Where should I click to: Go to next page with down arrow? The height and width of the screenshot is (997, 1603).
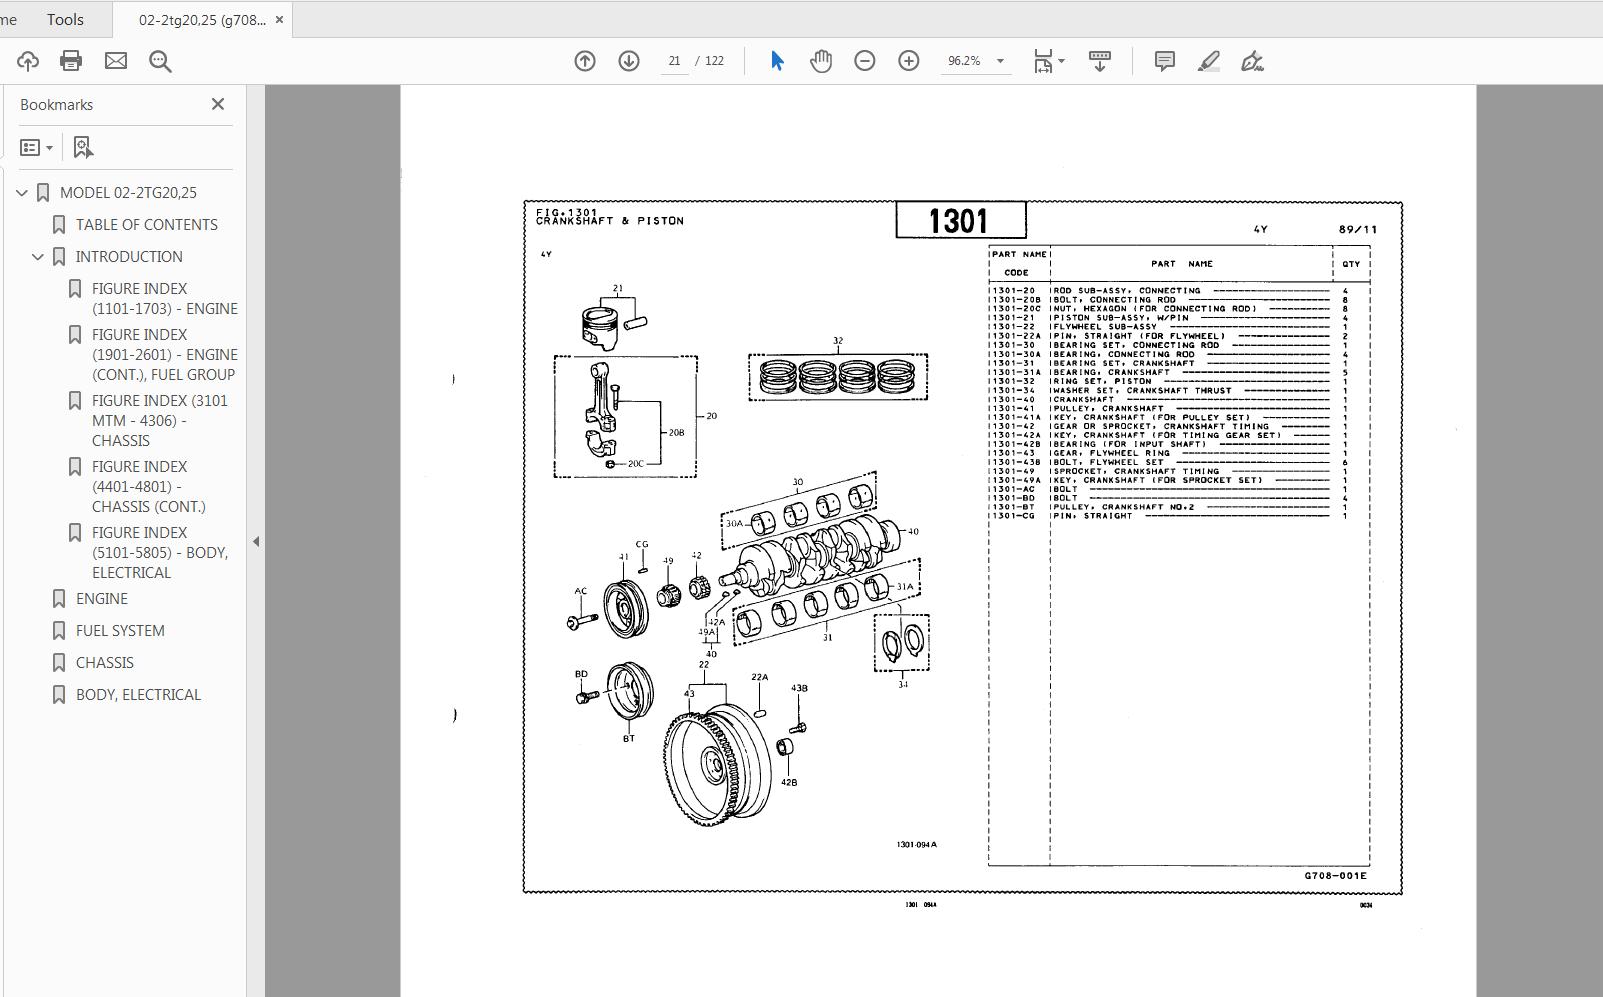[627, 60]
